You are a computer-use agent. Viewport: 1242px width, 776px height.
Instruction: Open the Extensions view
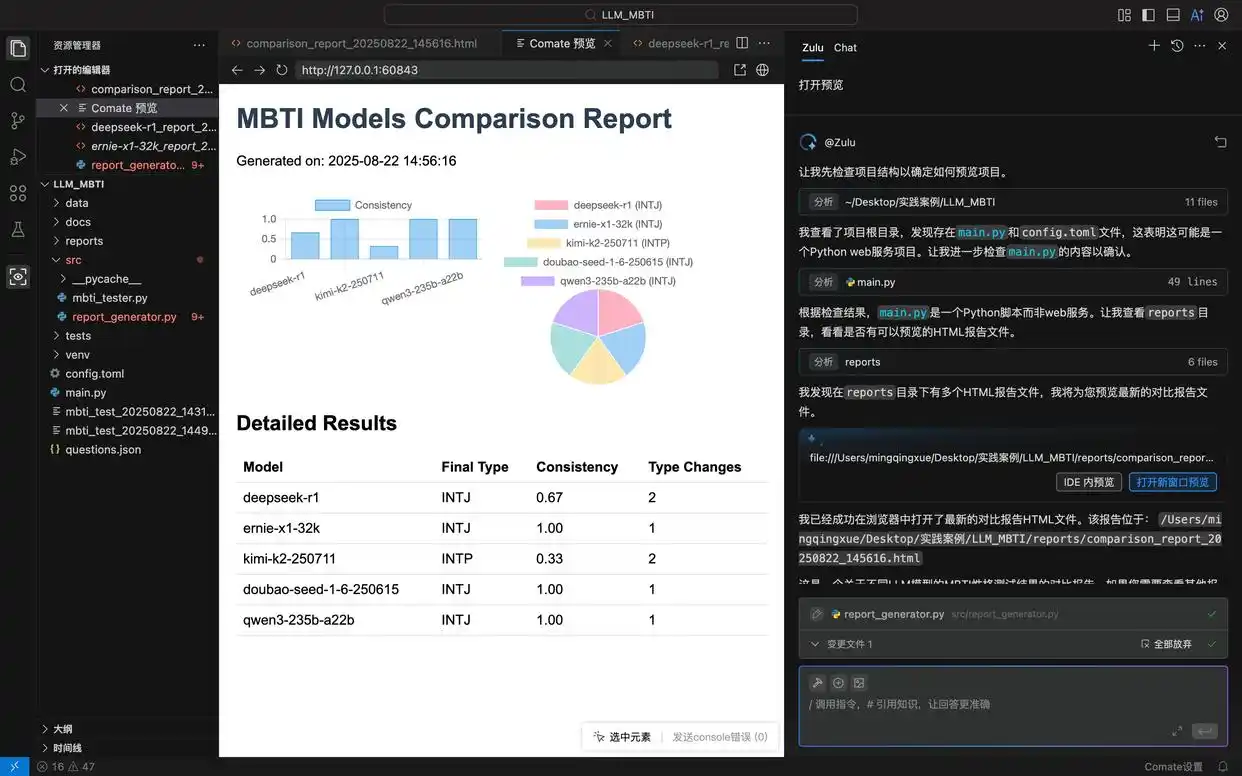coord(18,193)
